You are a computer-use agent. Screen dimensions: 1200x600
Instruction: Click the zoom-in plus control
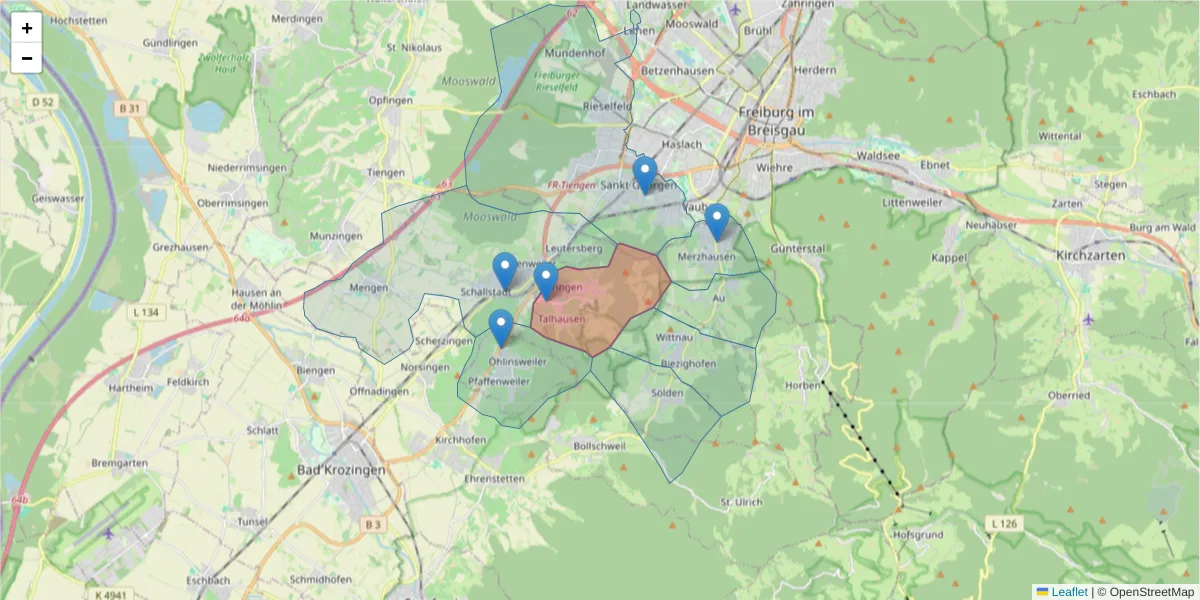coord(26,27)
